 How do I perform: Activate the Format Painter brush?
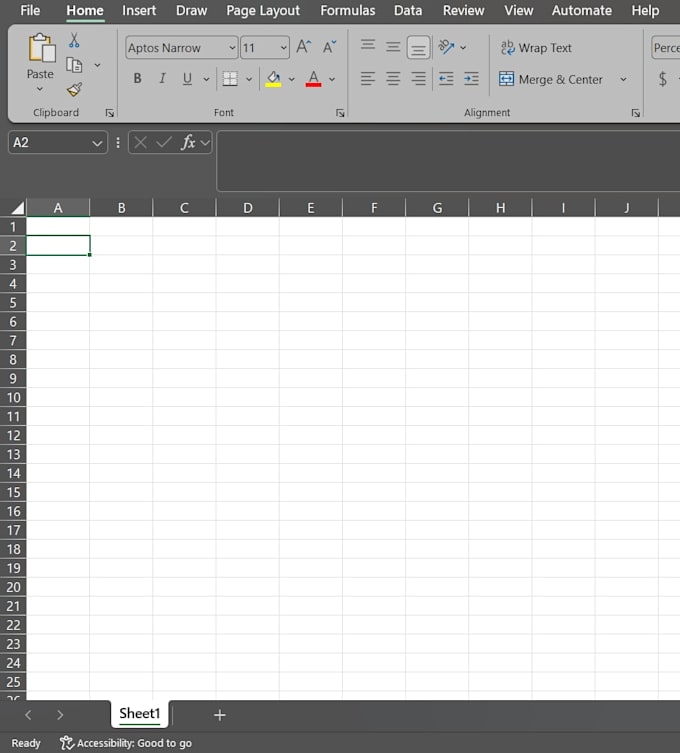coord(74,89)
